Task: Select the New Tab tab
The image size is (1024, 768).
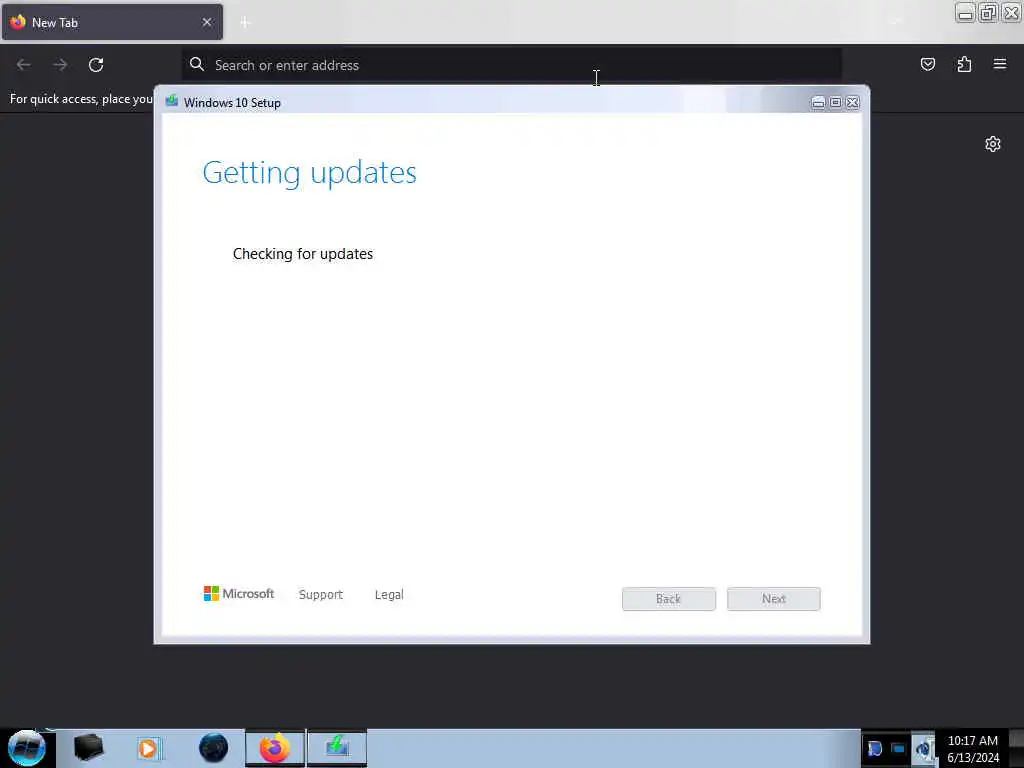Action: pyautogui.click(x=112, y=22)
